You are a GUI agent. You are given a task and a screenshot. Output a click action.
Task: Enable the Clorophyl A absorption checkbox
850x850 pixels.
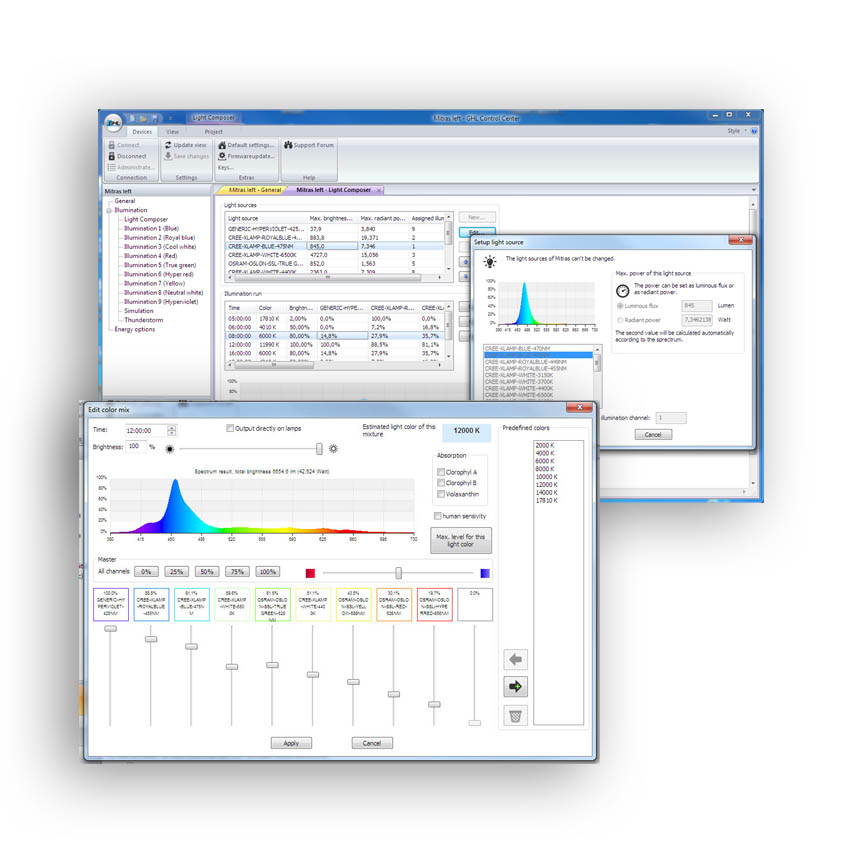click(441, 472)
